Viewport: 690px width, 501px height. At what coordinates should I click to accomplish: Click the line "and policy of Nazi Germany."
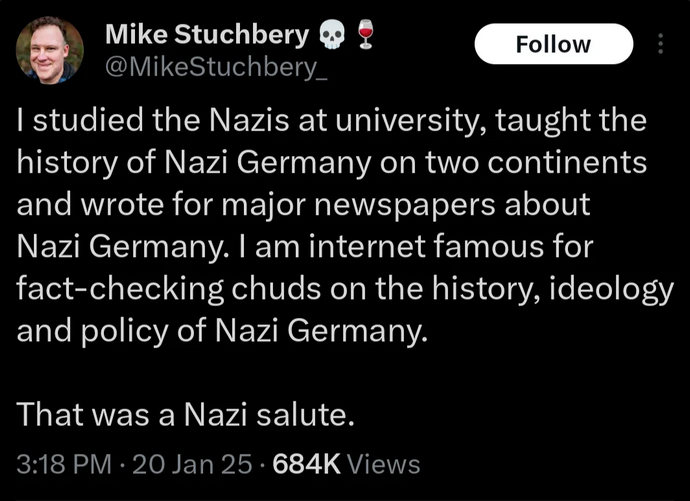(x=222, y=330)
